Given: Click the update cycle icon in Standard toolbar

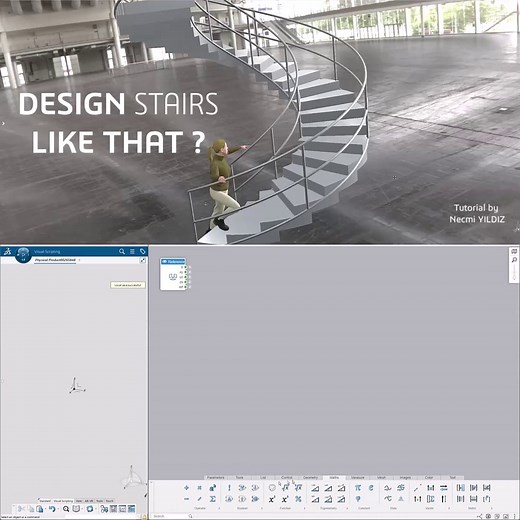Looking at the screenshot, I should (90, 509).
